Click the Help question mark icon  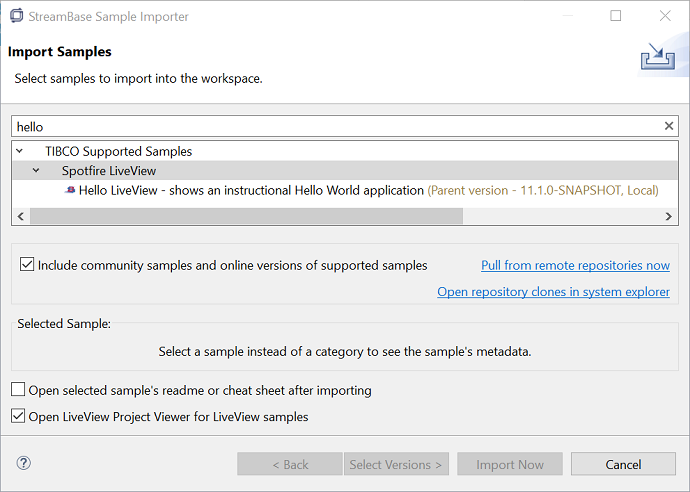(x=24, y=463)
